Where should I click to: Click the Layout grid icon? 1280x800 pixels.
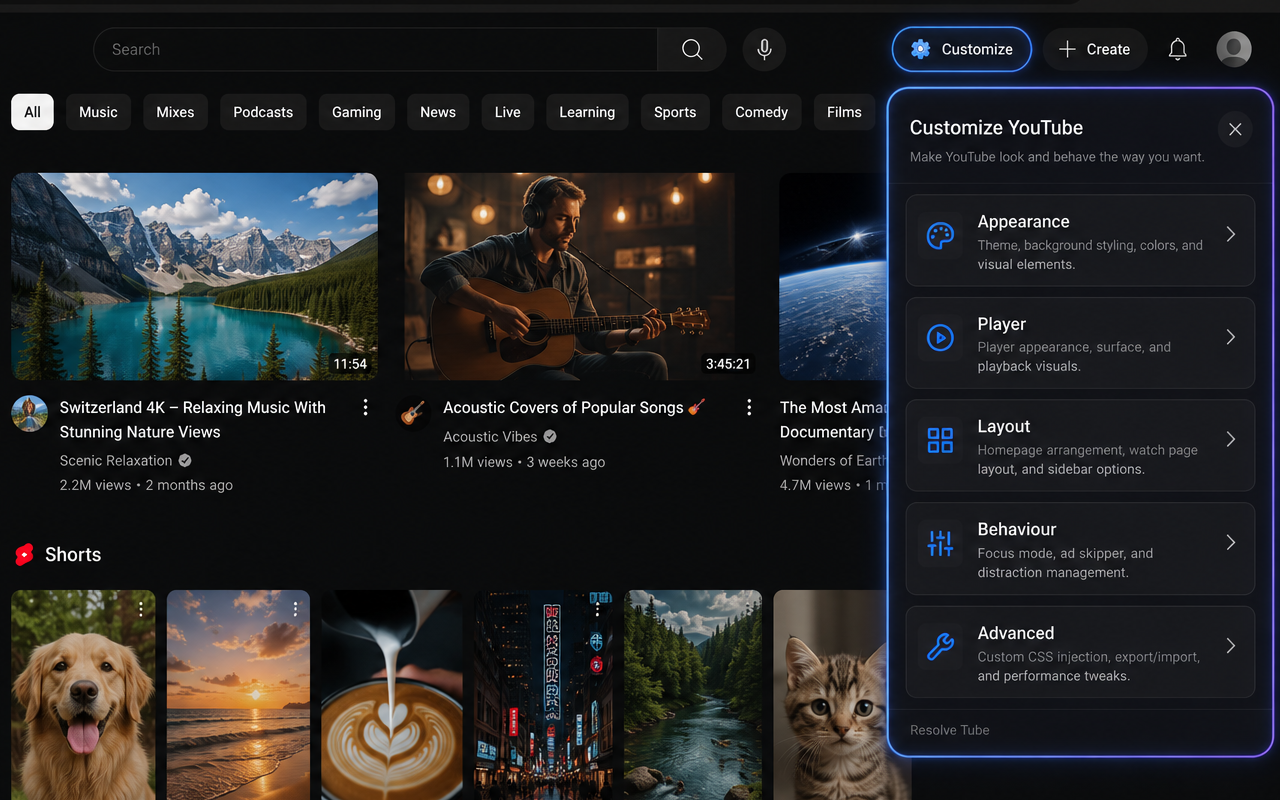tap(940, 440)
